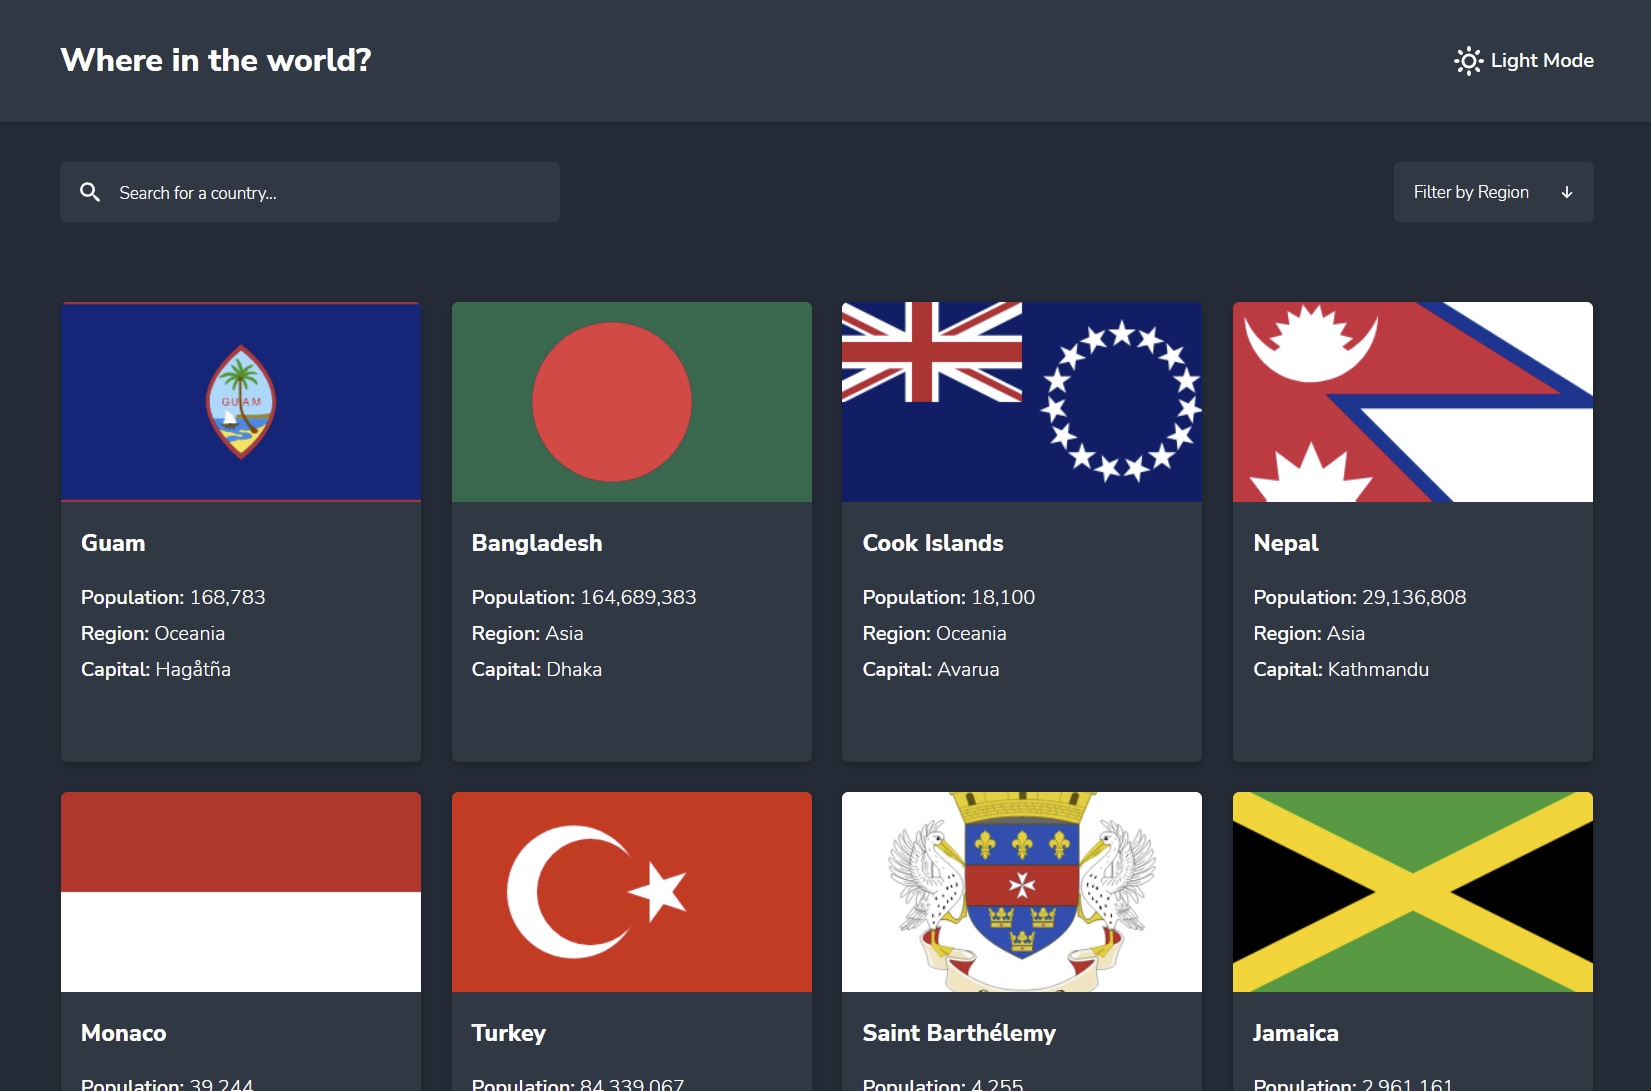Viewport: 1651px width, 1091px height.
Task: Click the Turkey flag image
Action: point(631,892)
